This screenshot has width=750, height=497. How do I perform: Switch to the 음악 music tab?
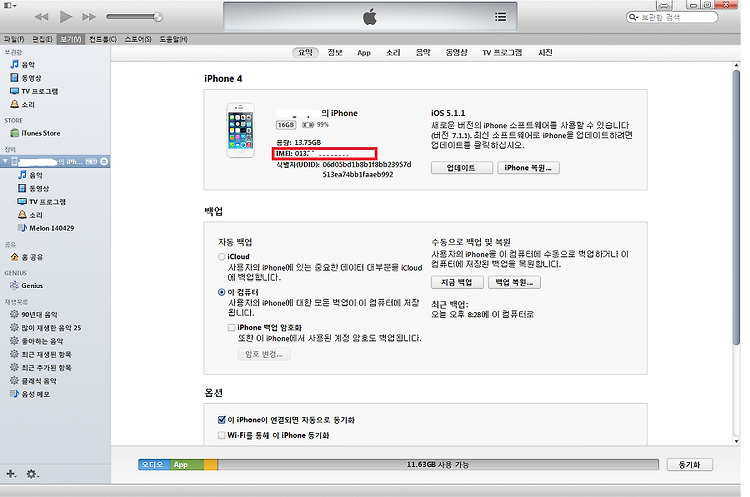[423, 53]
